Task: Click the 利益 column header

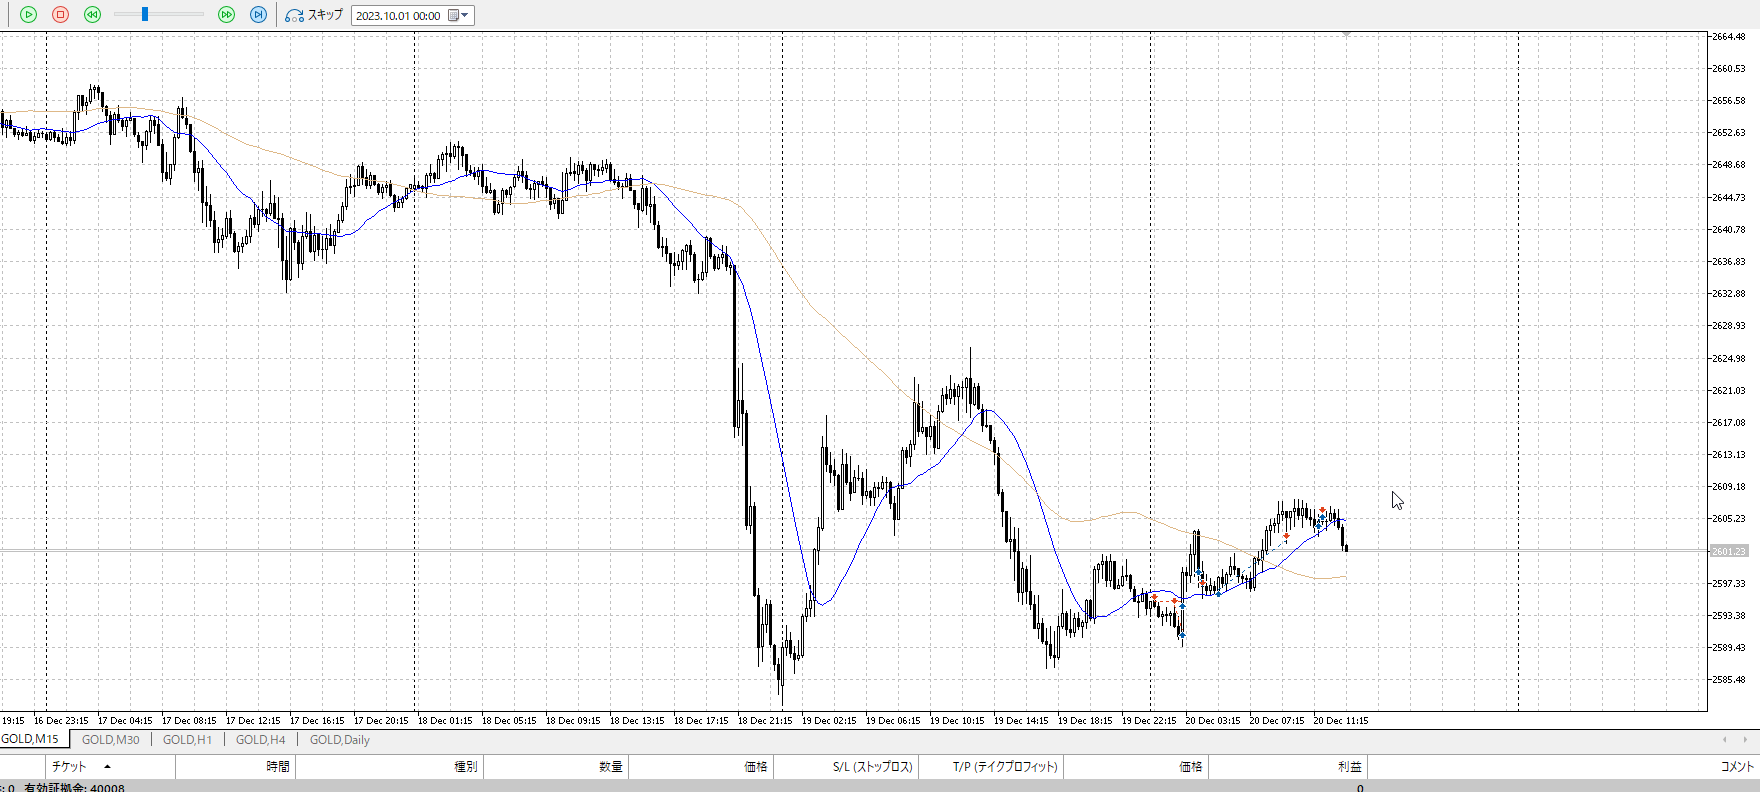Action: 1349,767
